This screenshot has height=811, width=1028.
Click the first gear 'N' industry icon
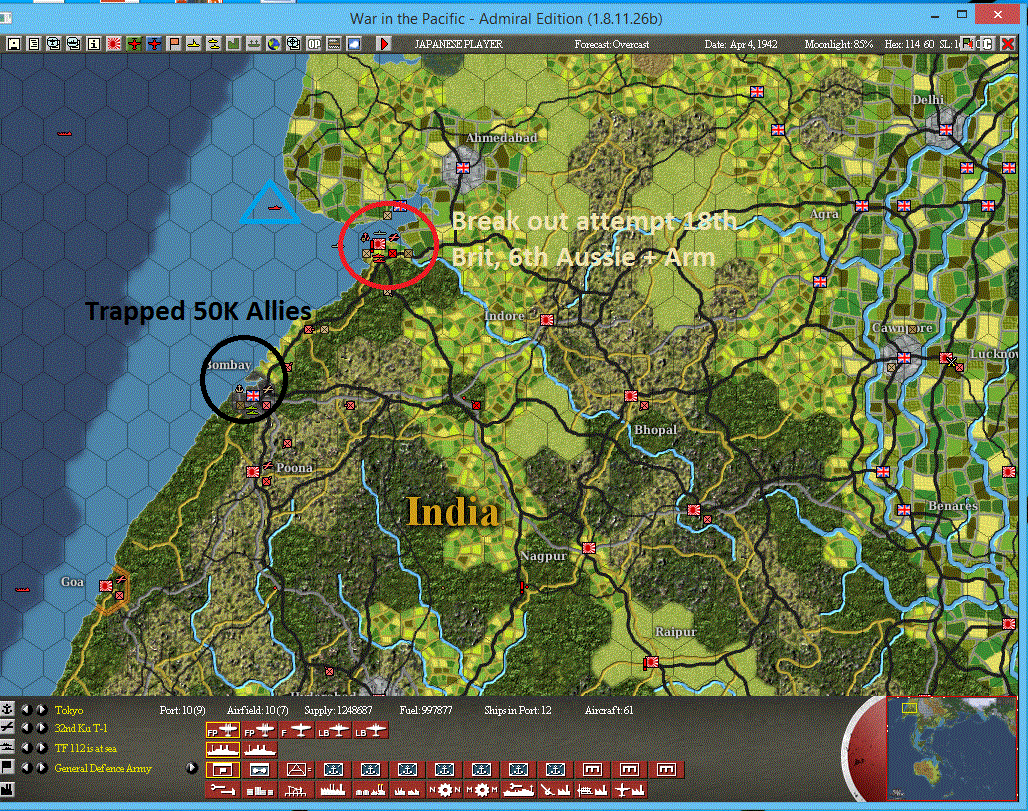[445, 790]
